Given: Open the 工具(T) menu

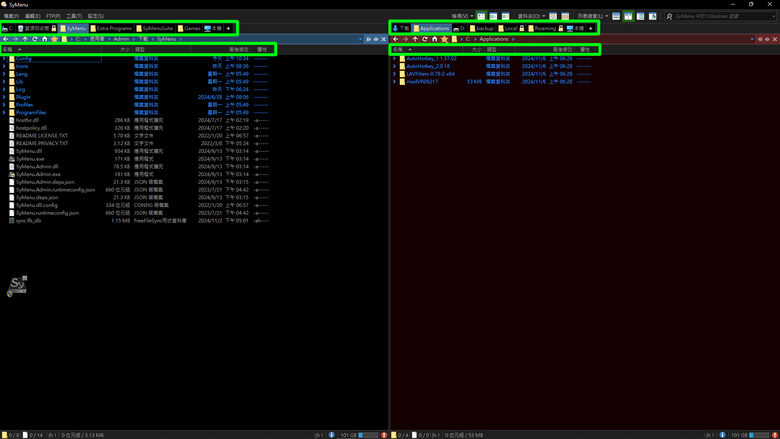Looking at the screenshot, I should point(74,16).
